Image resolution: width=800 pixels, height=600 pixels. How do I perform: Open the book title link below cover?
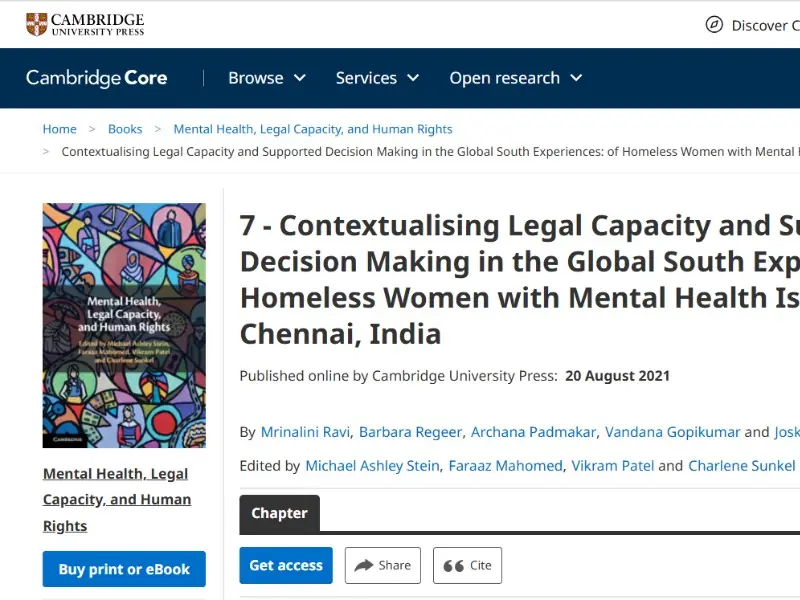[117, 499]
